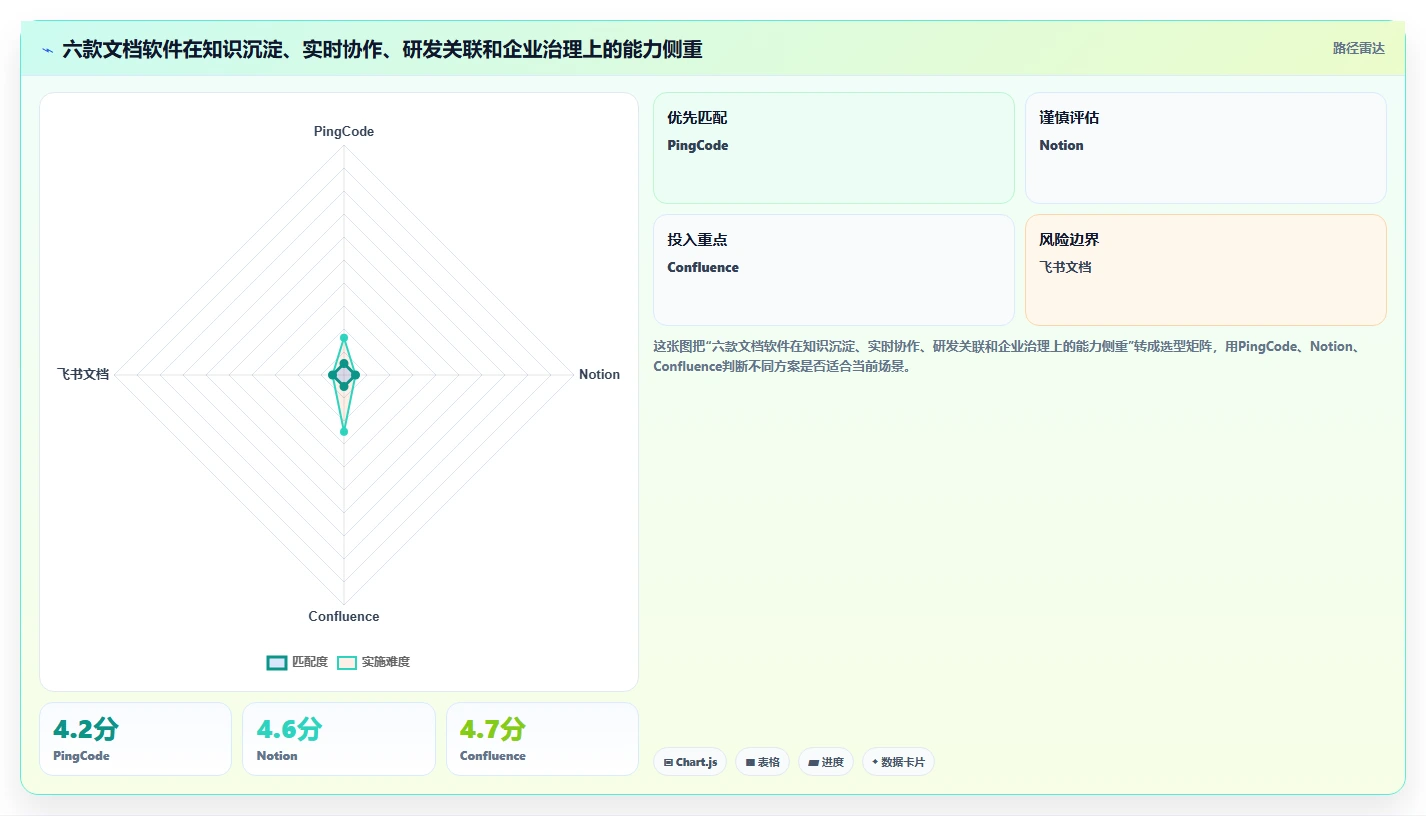Click the PingCode axis label on the radar
This screenshot has height=816, width=1426.
click(x=344, y=131)
